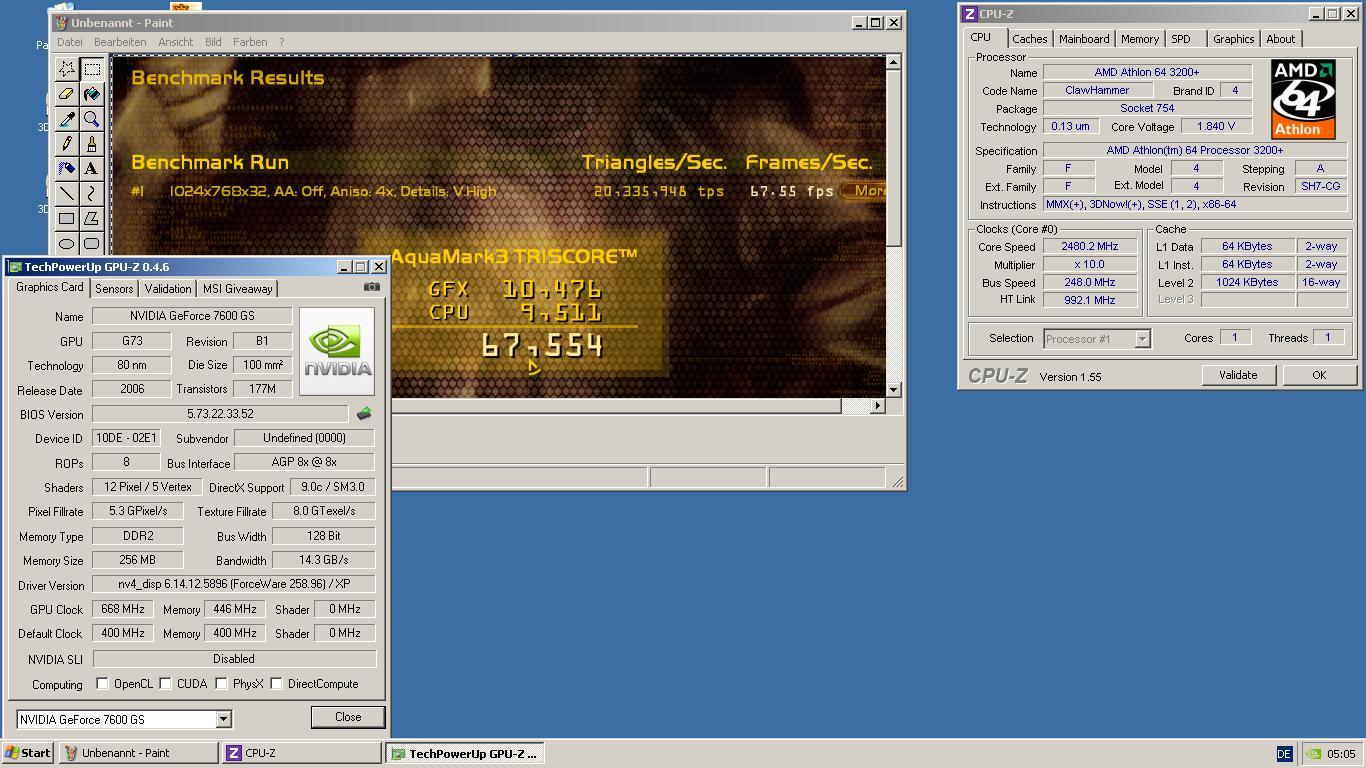This screenshot has width=1366, height=768.
Task: Pick the Rectangle shape tool
Action: coord(66,219)
